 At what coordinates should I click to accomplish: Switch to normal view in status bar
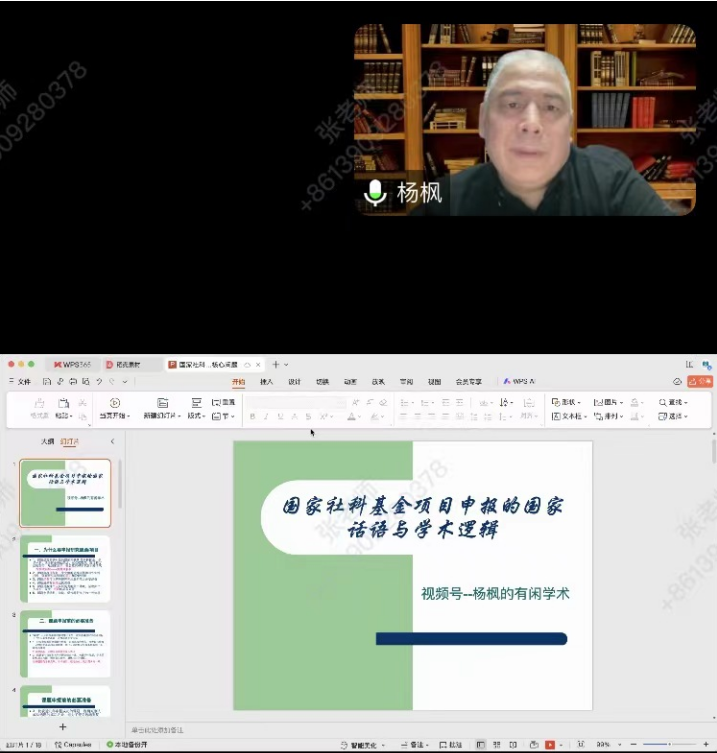pyautogui.click(x=481, y=745)
